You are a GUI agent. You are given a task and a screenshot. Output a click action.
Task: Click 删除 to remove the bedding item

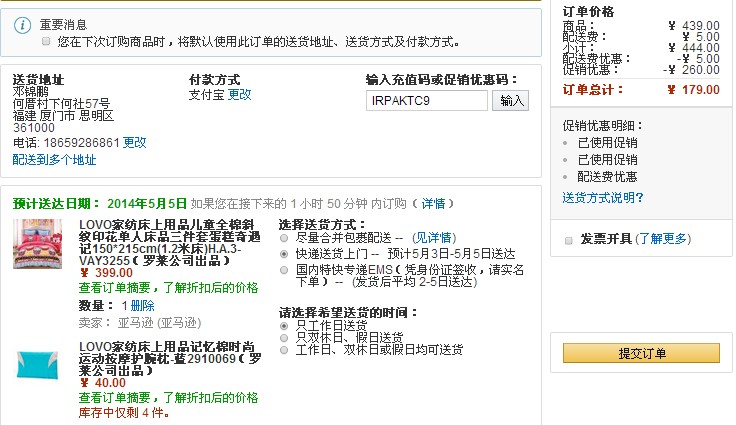(142, 305)
